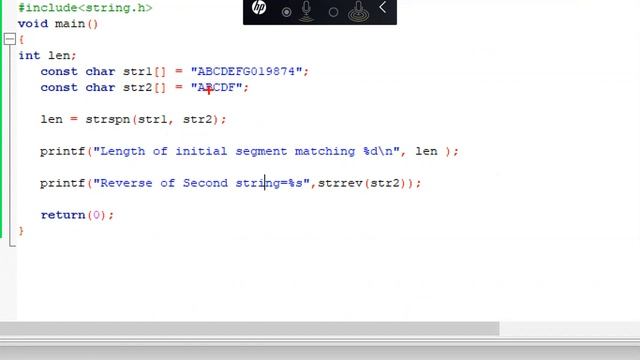
Task: Click 'str2[]' variable name in declaration
Action: click(144, 87)
